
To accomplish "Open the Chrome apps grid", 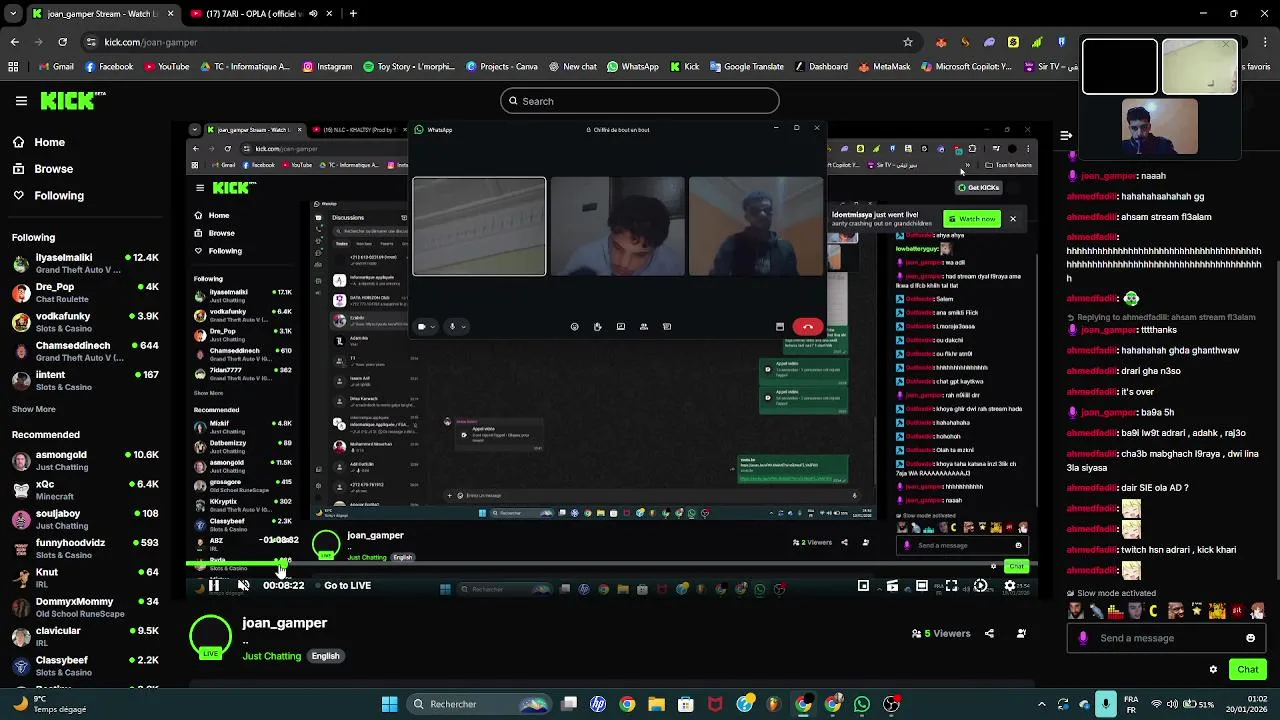I will (13, 67).
